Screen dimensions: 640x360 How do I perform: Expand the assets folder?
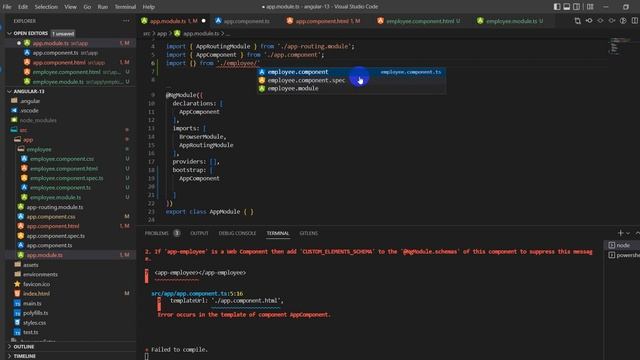click(31, 265)
